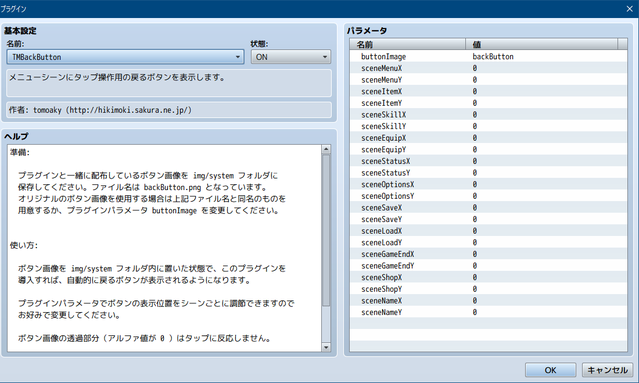
Task: Click the 値 column header
Action: (x=541, y=44)
